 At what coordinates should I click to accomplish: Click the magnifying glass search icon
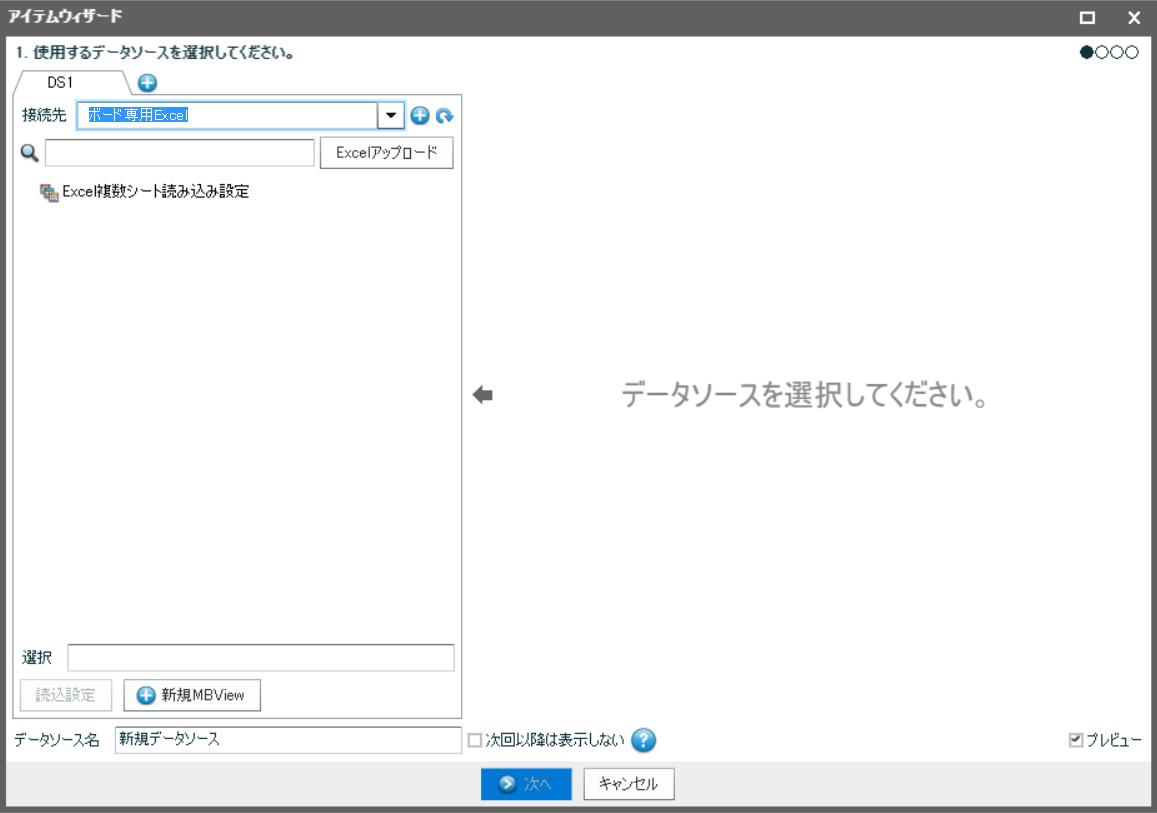(29, 153)
